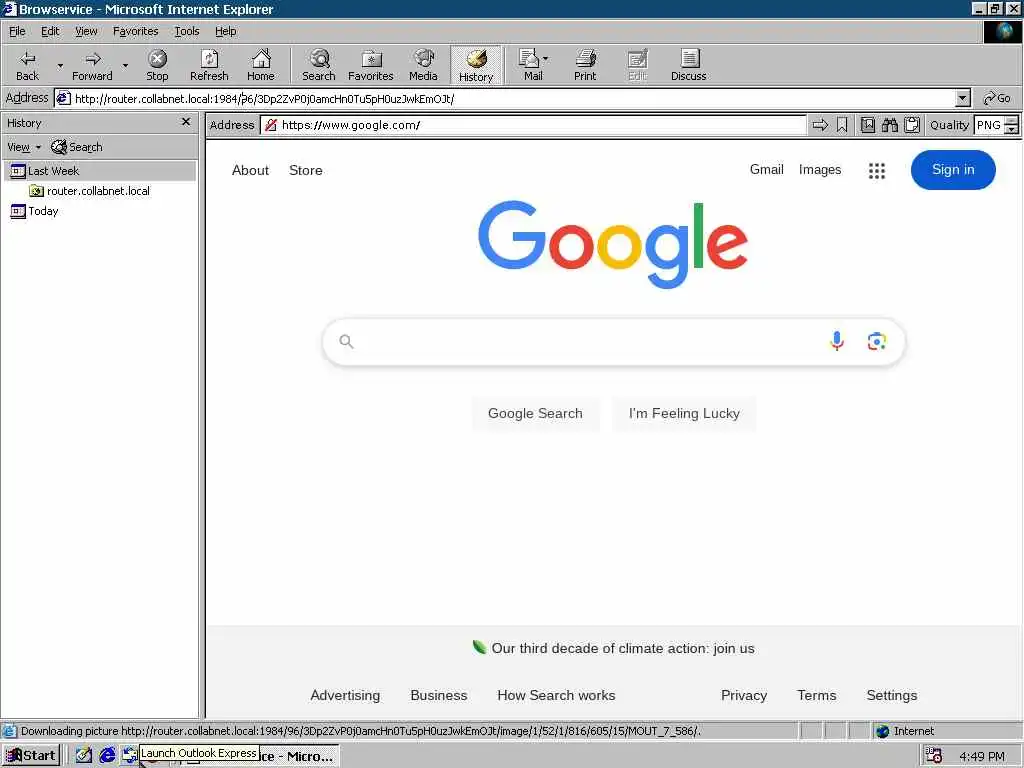Refresh the current page
This screenshot has width=1024, height=768.
(209, 65)
